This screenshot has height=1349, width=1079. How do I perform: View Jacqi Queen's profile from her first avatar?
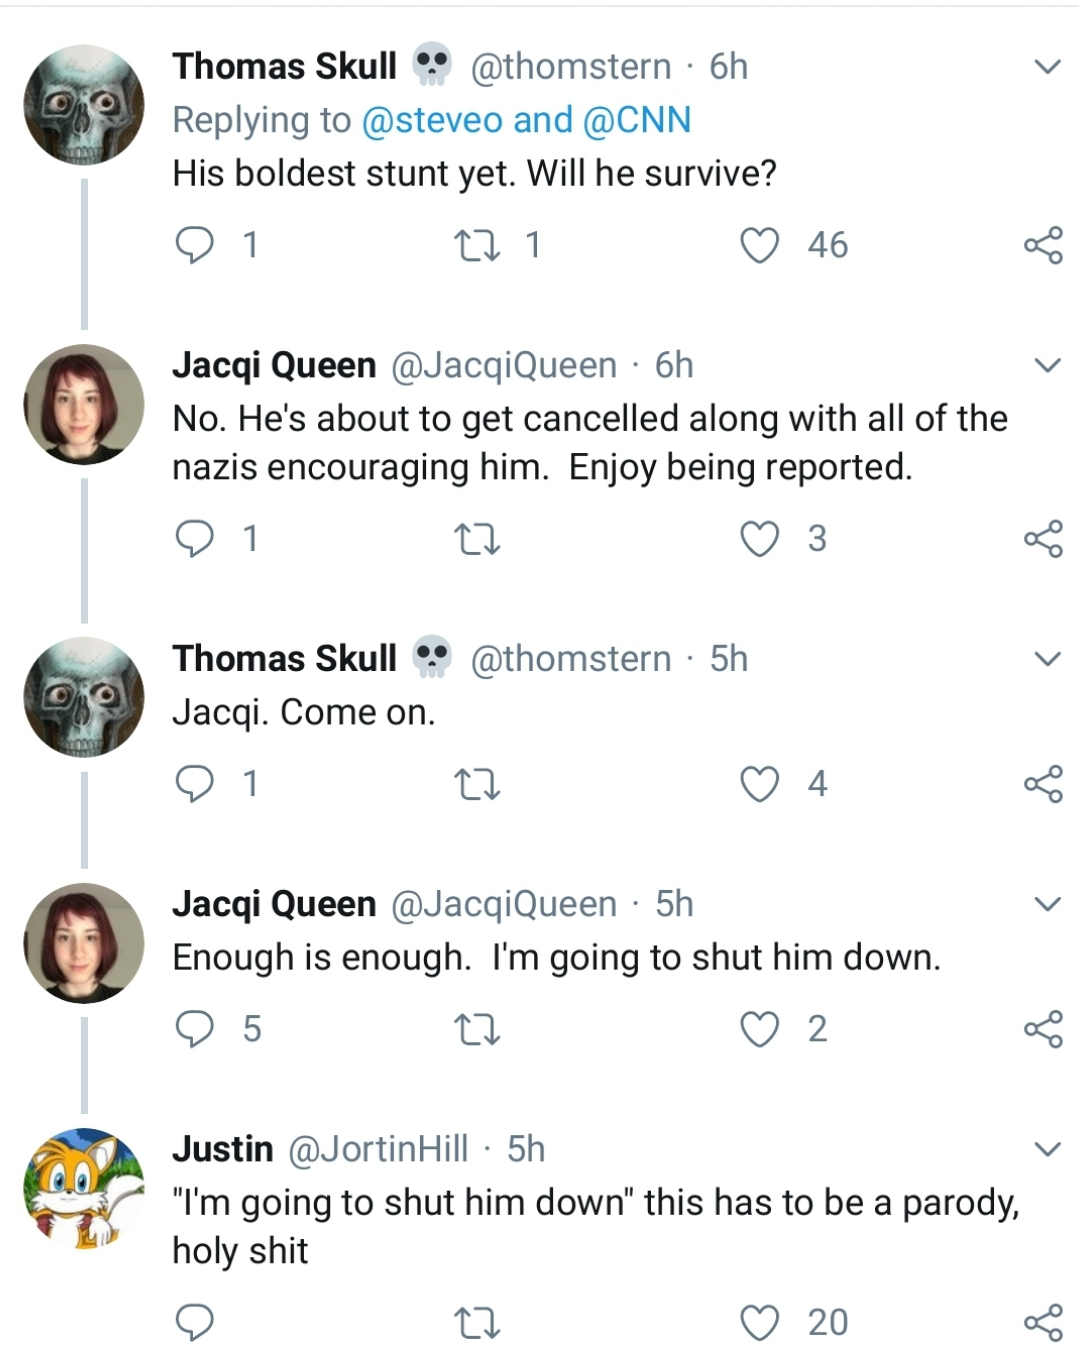coord(84,404)
